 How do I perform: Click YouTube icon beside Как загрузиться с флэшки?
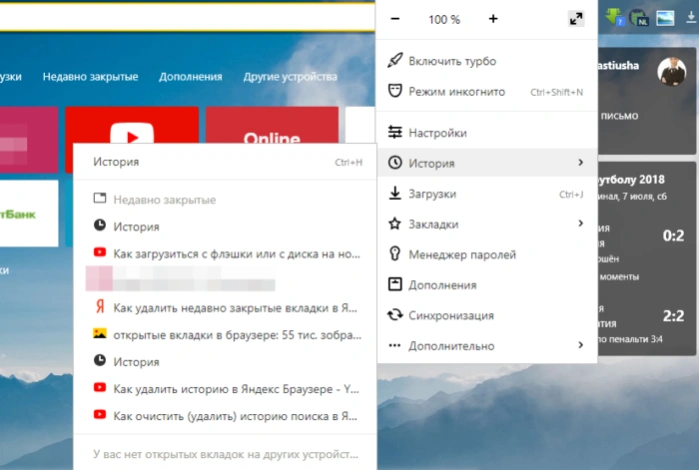click(100, 252)
